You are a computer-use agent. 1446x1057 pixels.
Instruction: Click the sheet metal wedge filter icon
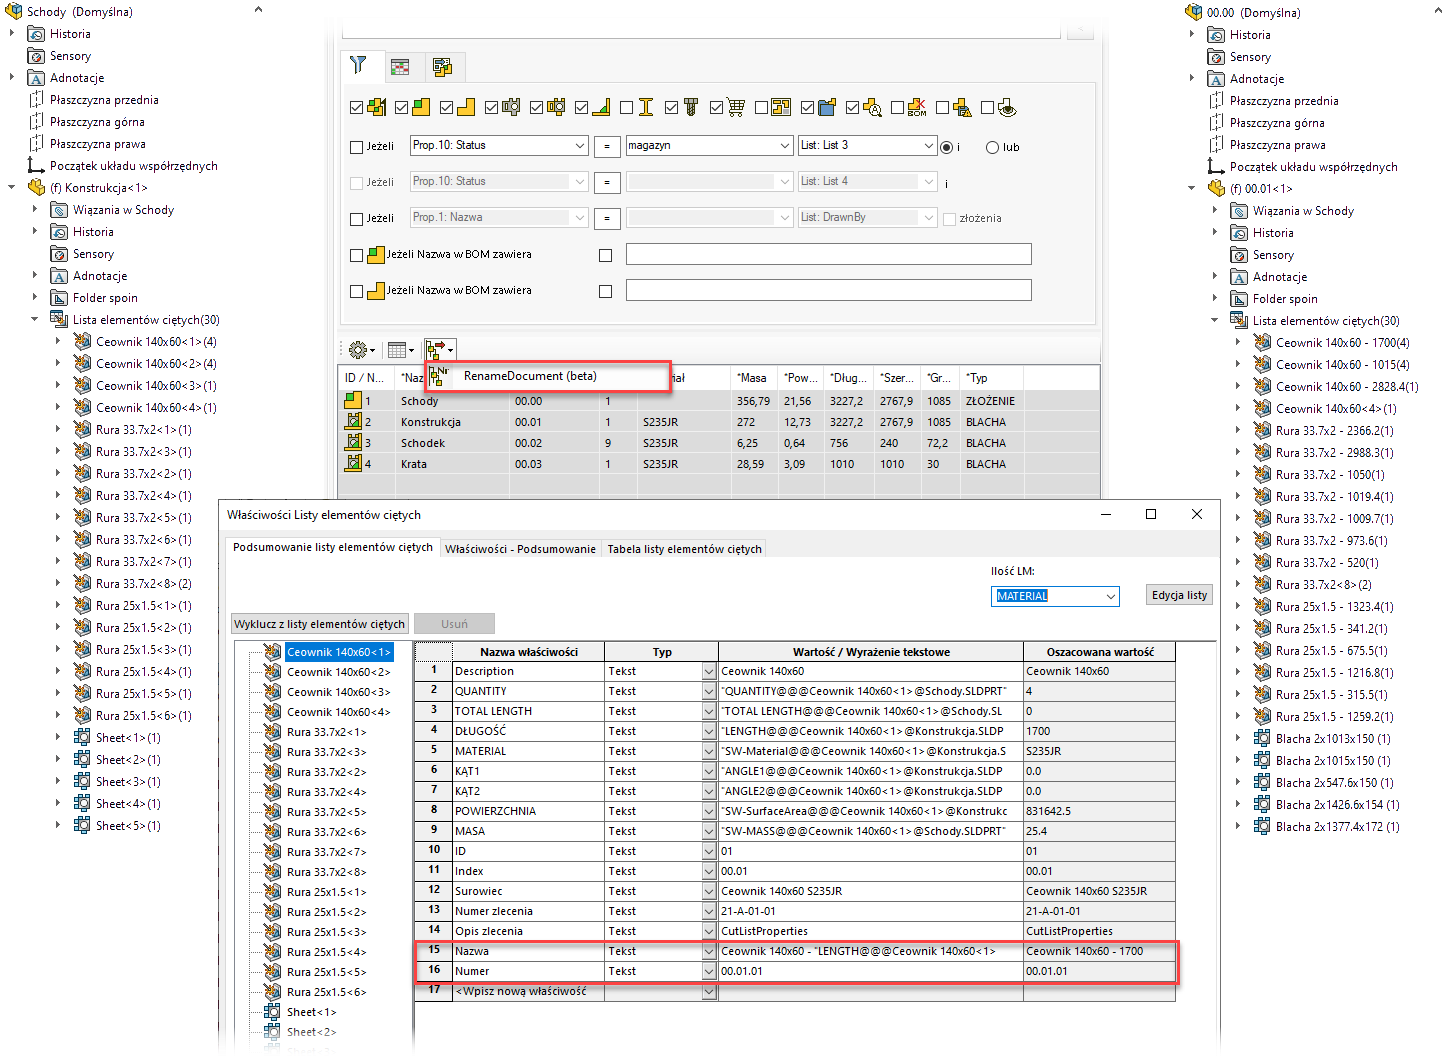601,107
